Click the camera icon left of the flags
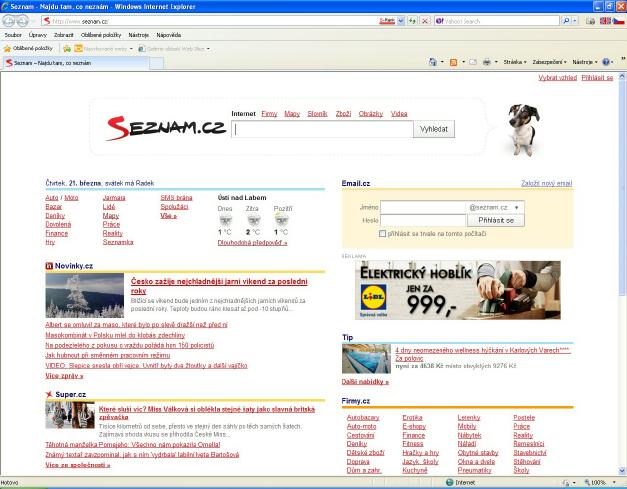The width and height of the screenshot is (627, 489). pyautogui.click(x=591, y=21)
